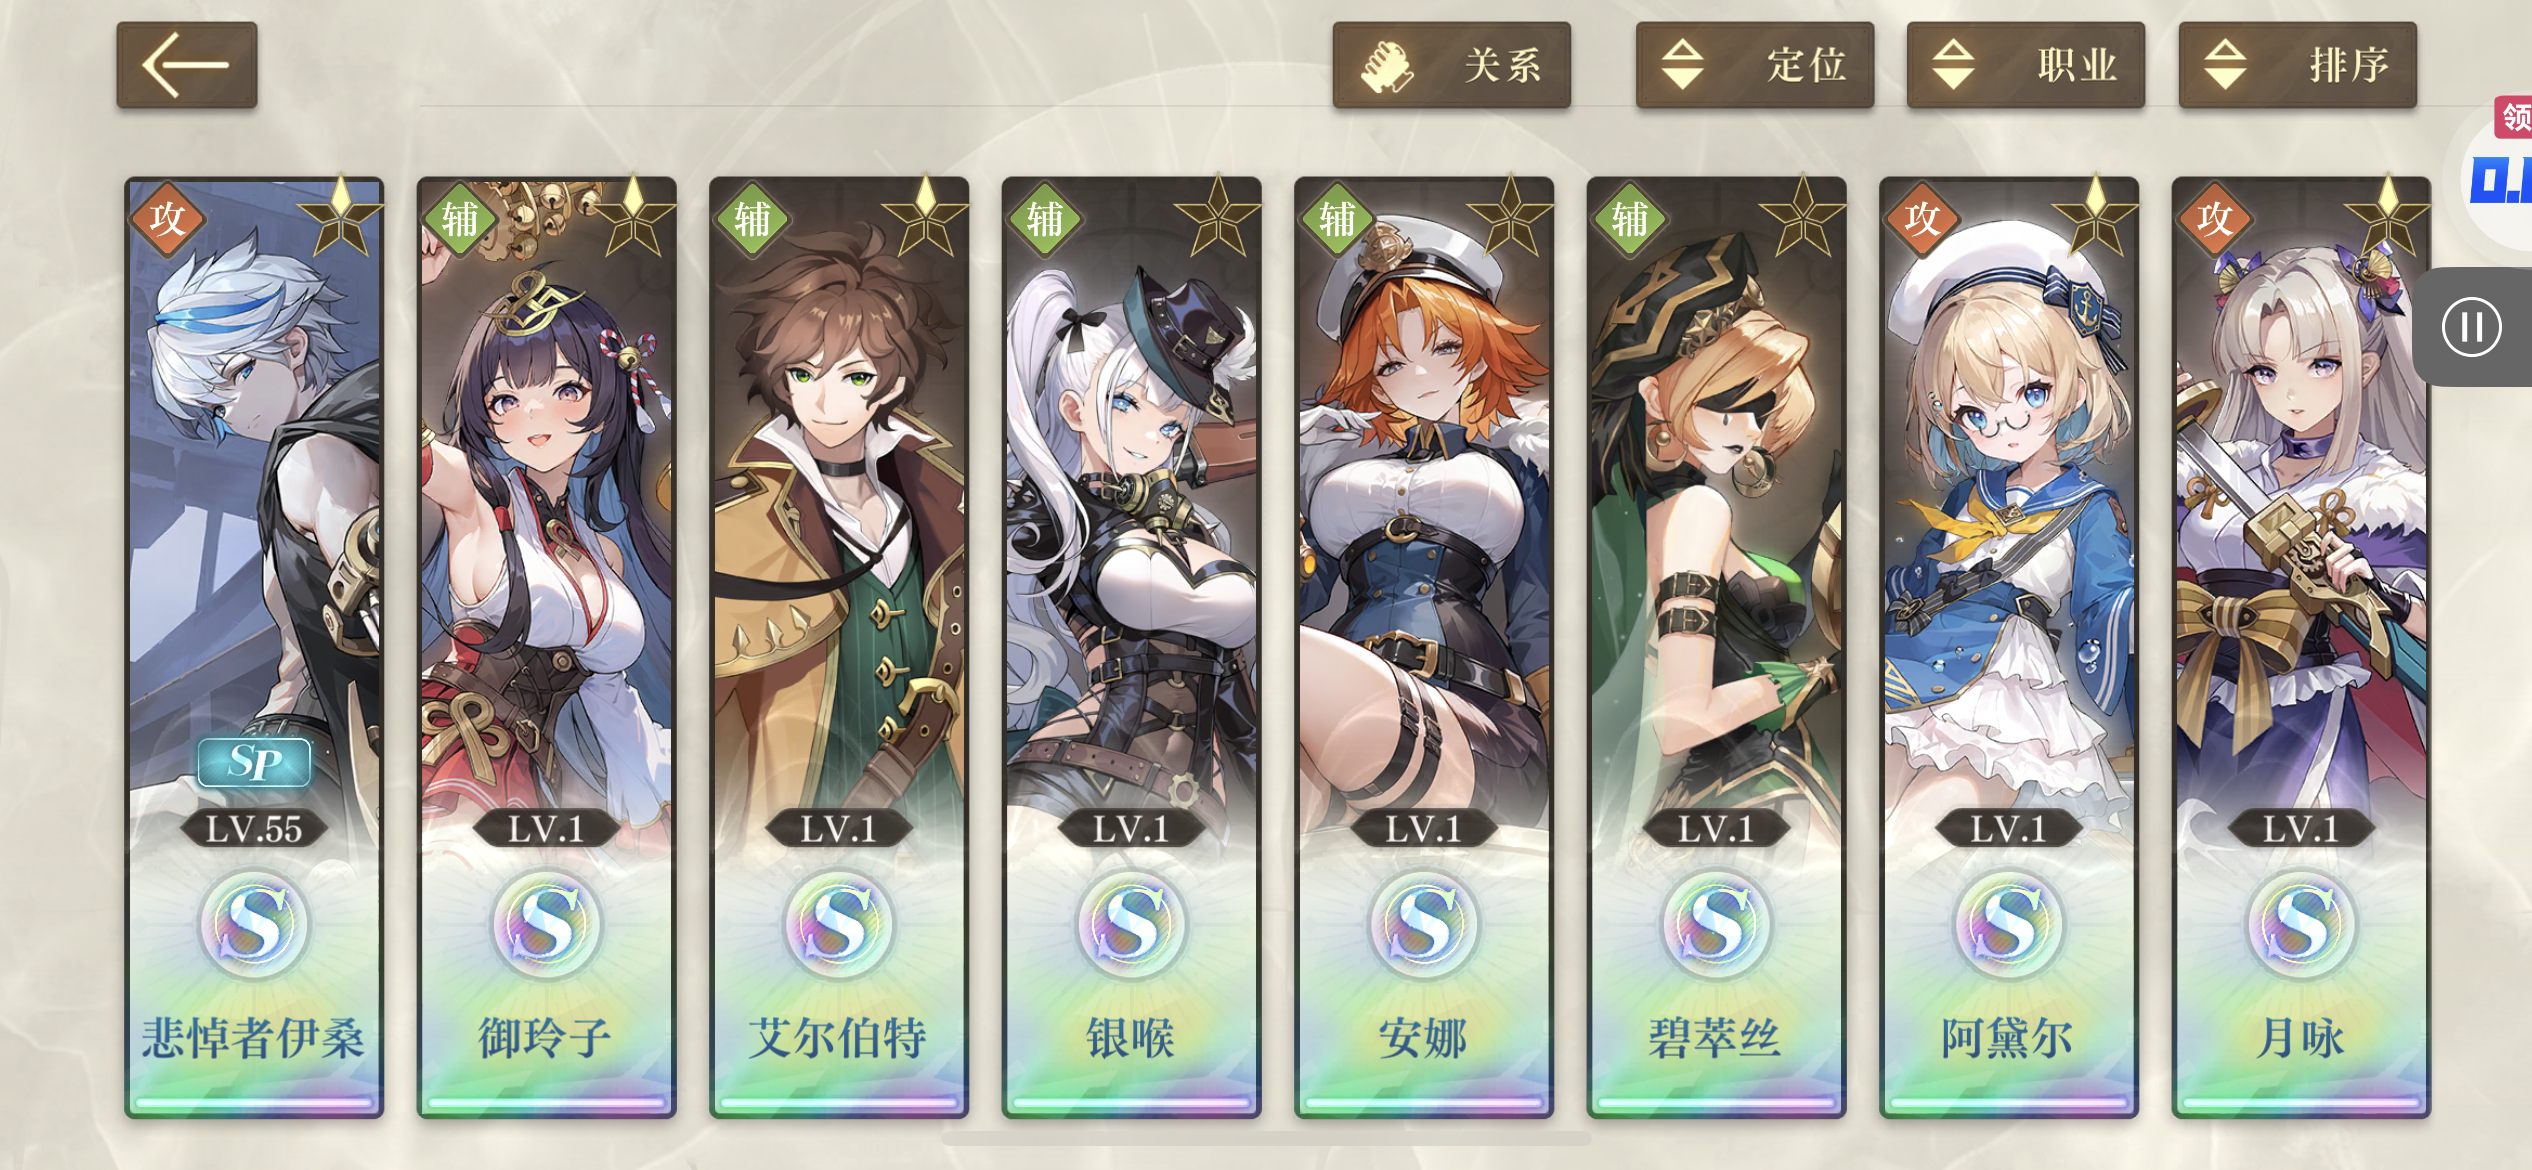This screenshot has width=2532, height=1170.
Task: Open the red 领 reward floating icon
Action: 2514,118
